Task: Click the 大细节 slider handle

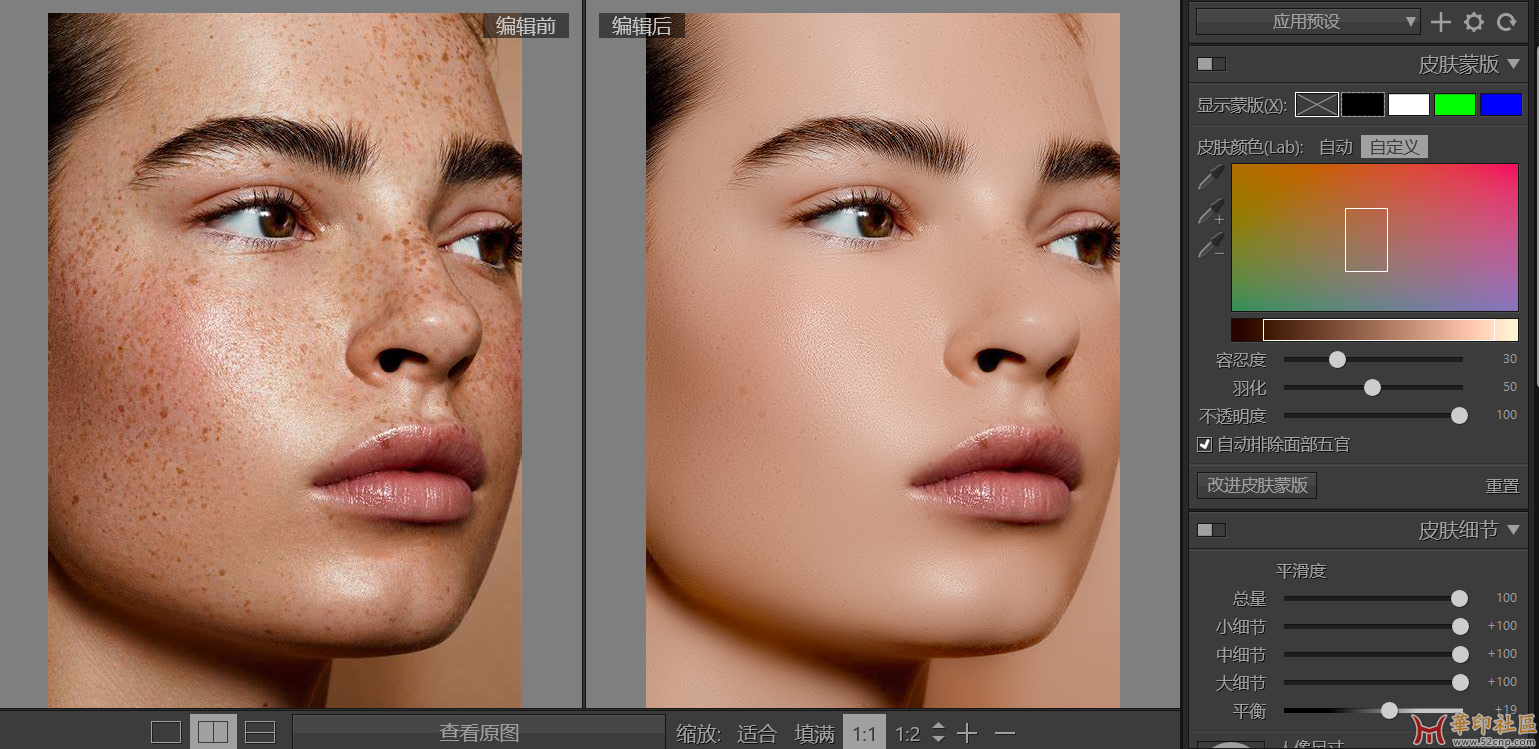Action: [1460, 682]
